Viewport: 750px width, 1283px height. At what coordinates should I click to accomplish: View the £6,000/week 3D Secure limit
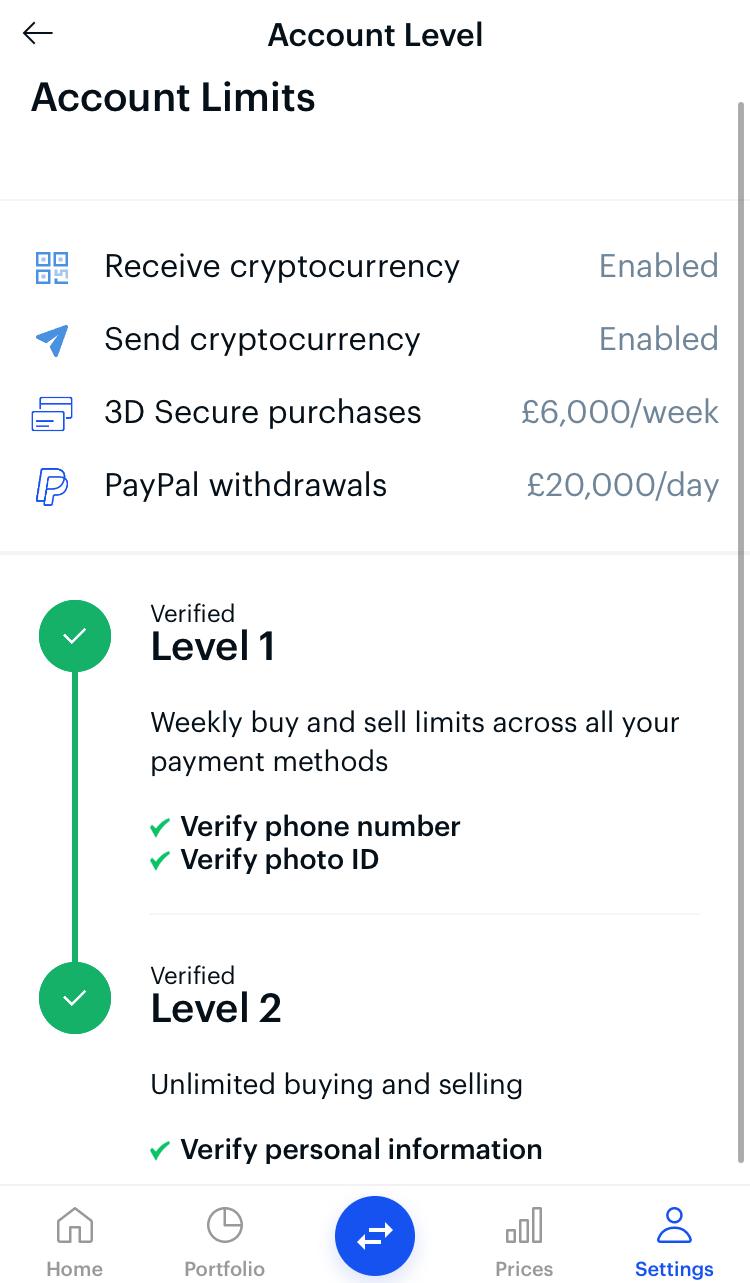click(x=619, y=413)
